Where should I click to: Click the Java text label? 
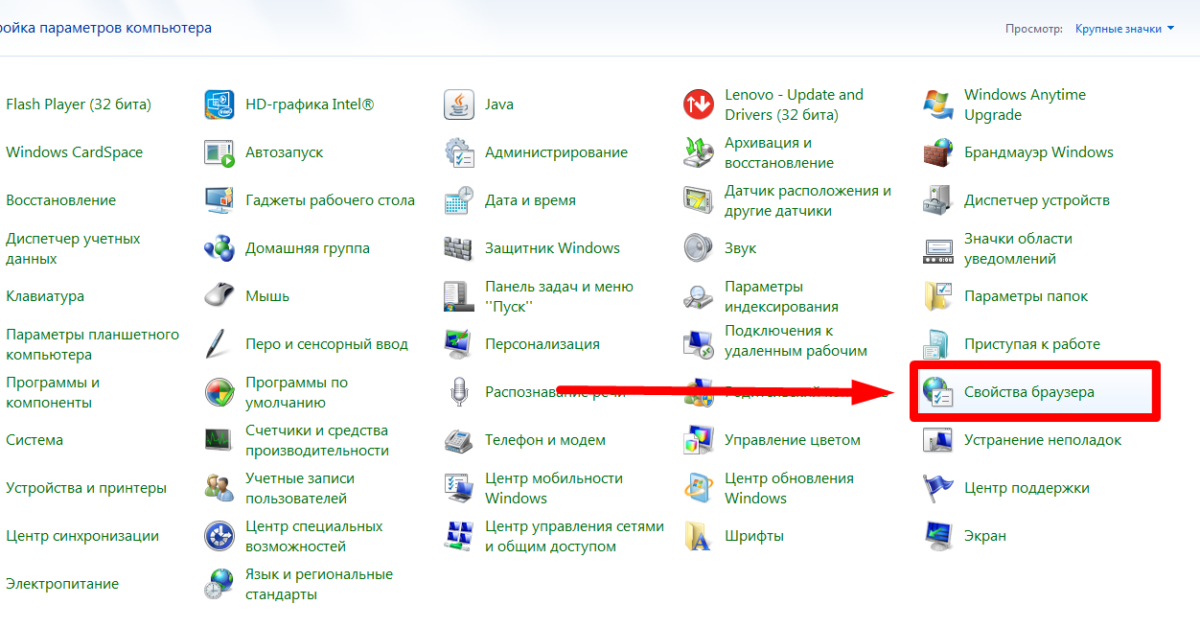(499, 104)
